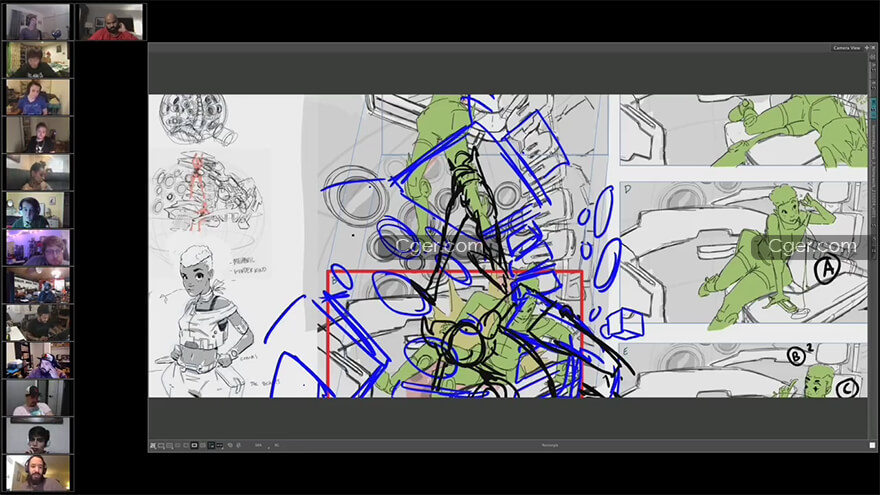Select the Camera View tab
This screenshot has height=495, width=880.
click(x=846, y=47)
